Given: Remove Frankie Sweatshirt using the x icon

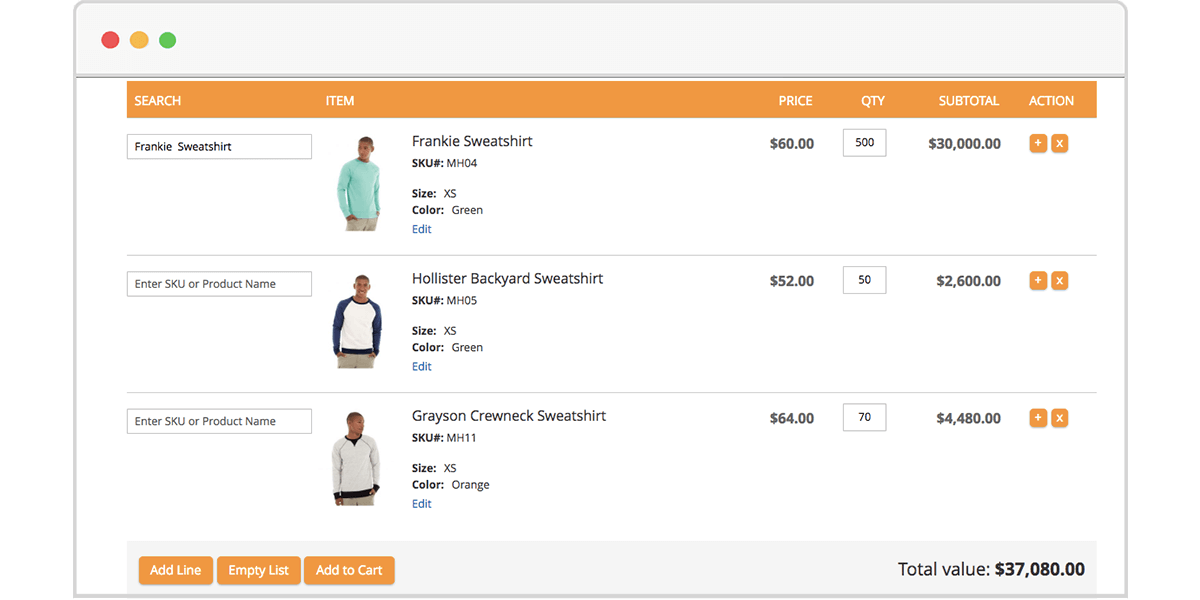Looking at the screenshot, I should point(1059,143).
